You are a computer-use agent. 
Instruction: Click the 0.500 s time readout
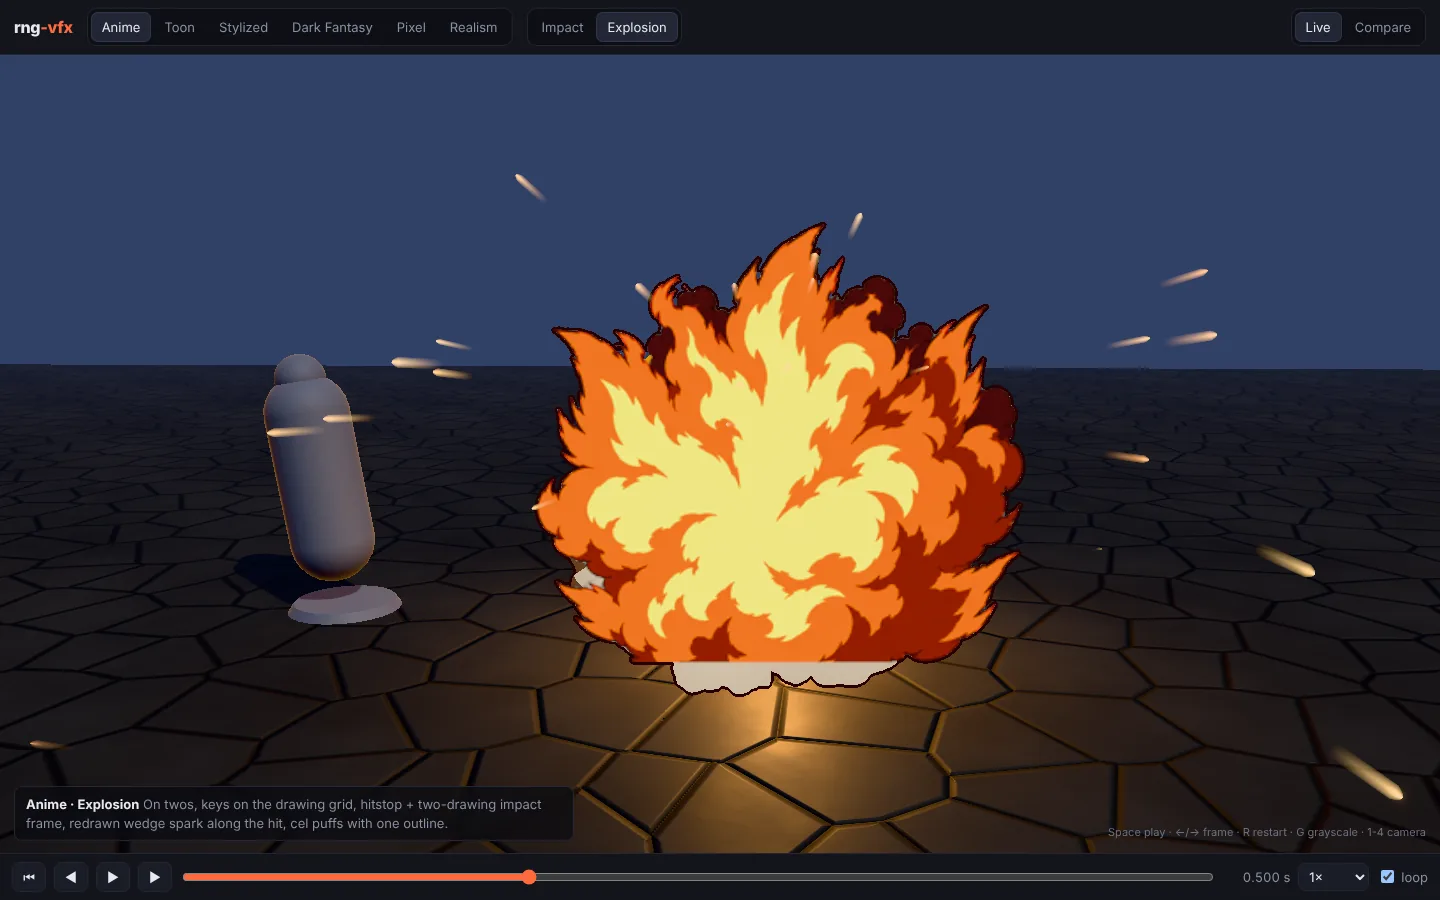pos(1266,877)
